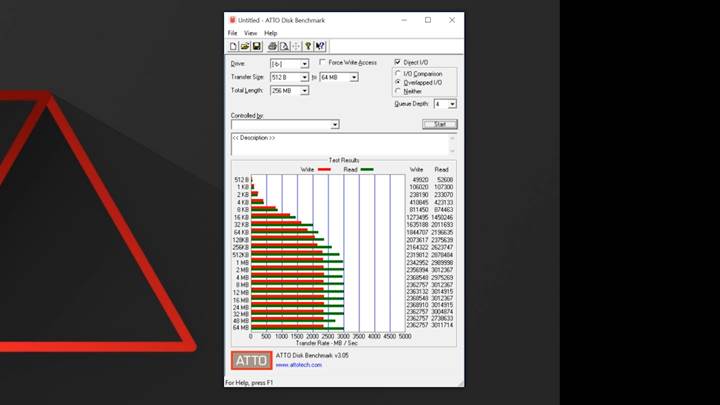Click the Description box scroll up arrow
This screenshot has height=405, width=720.
click(x=452, y=138)
